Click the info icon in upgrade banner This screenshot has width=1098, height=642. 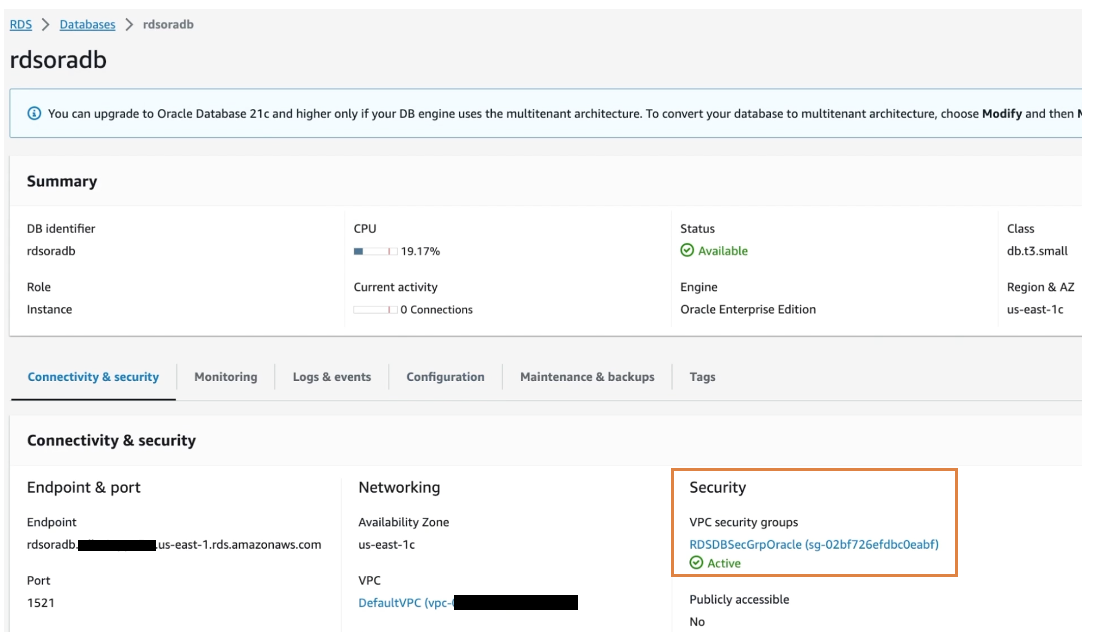(x=35, y=114)
